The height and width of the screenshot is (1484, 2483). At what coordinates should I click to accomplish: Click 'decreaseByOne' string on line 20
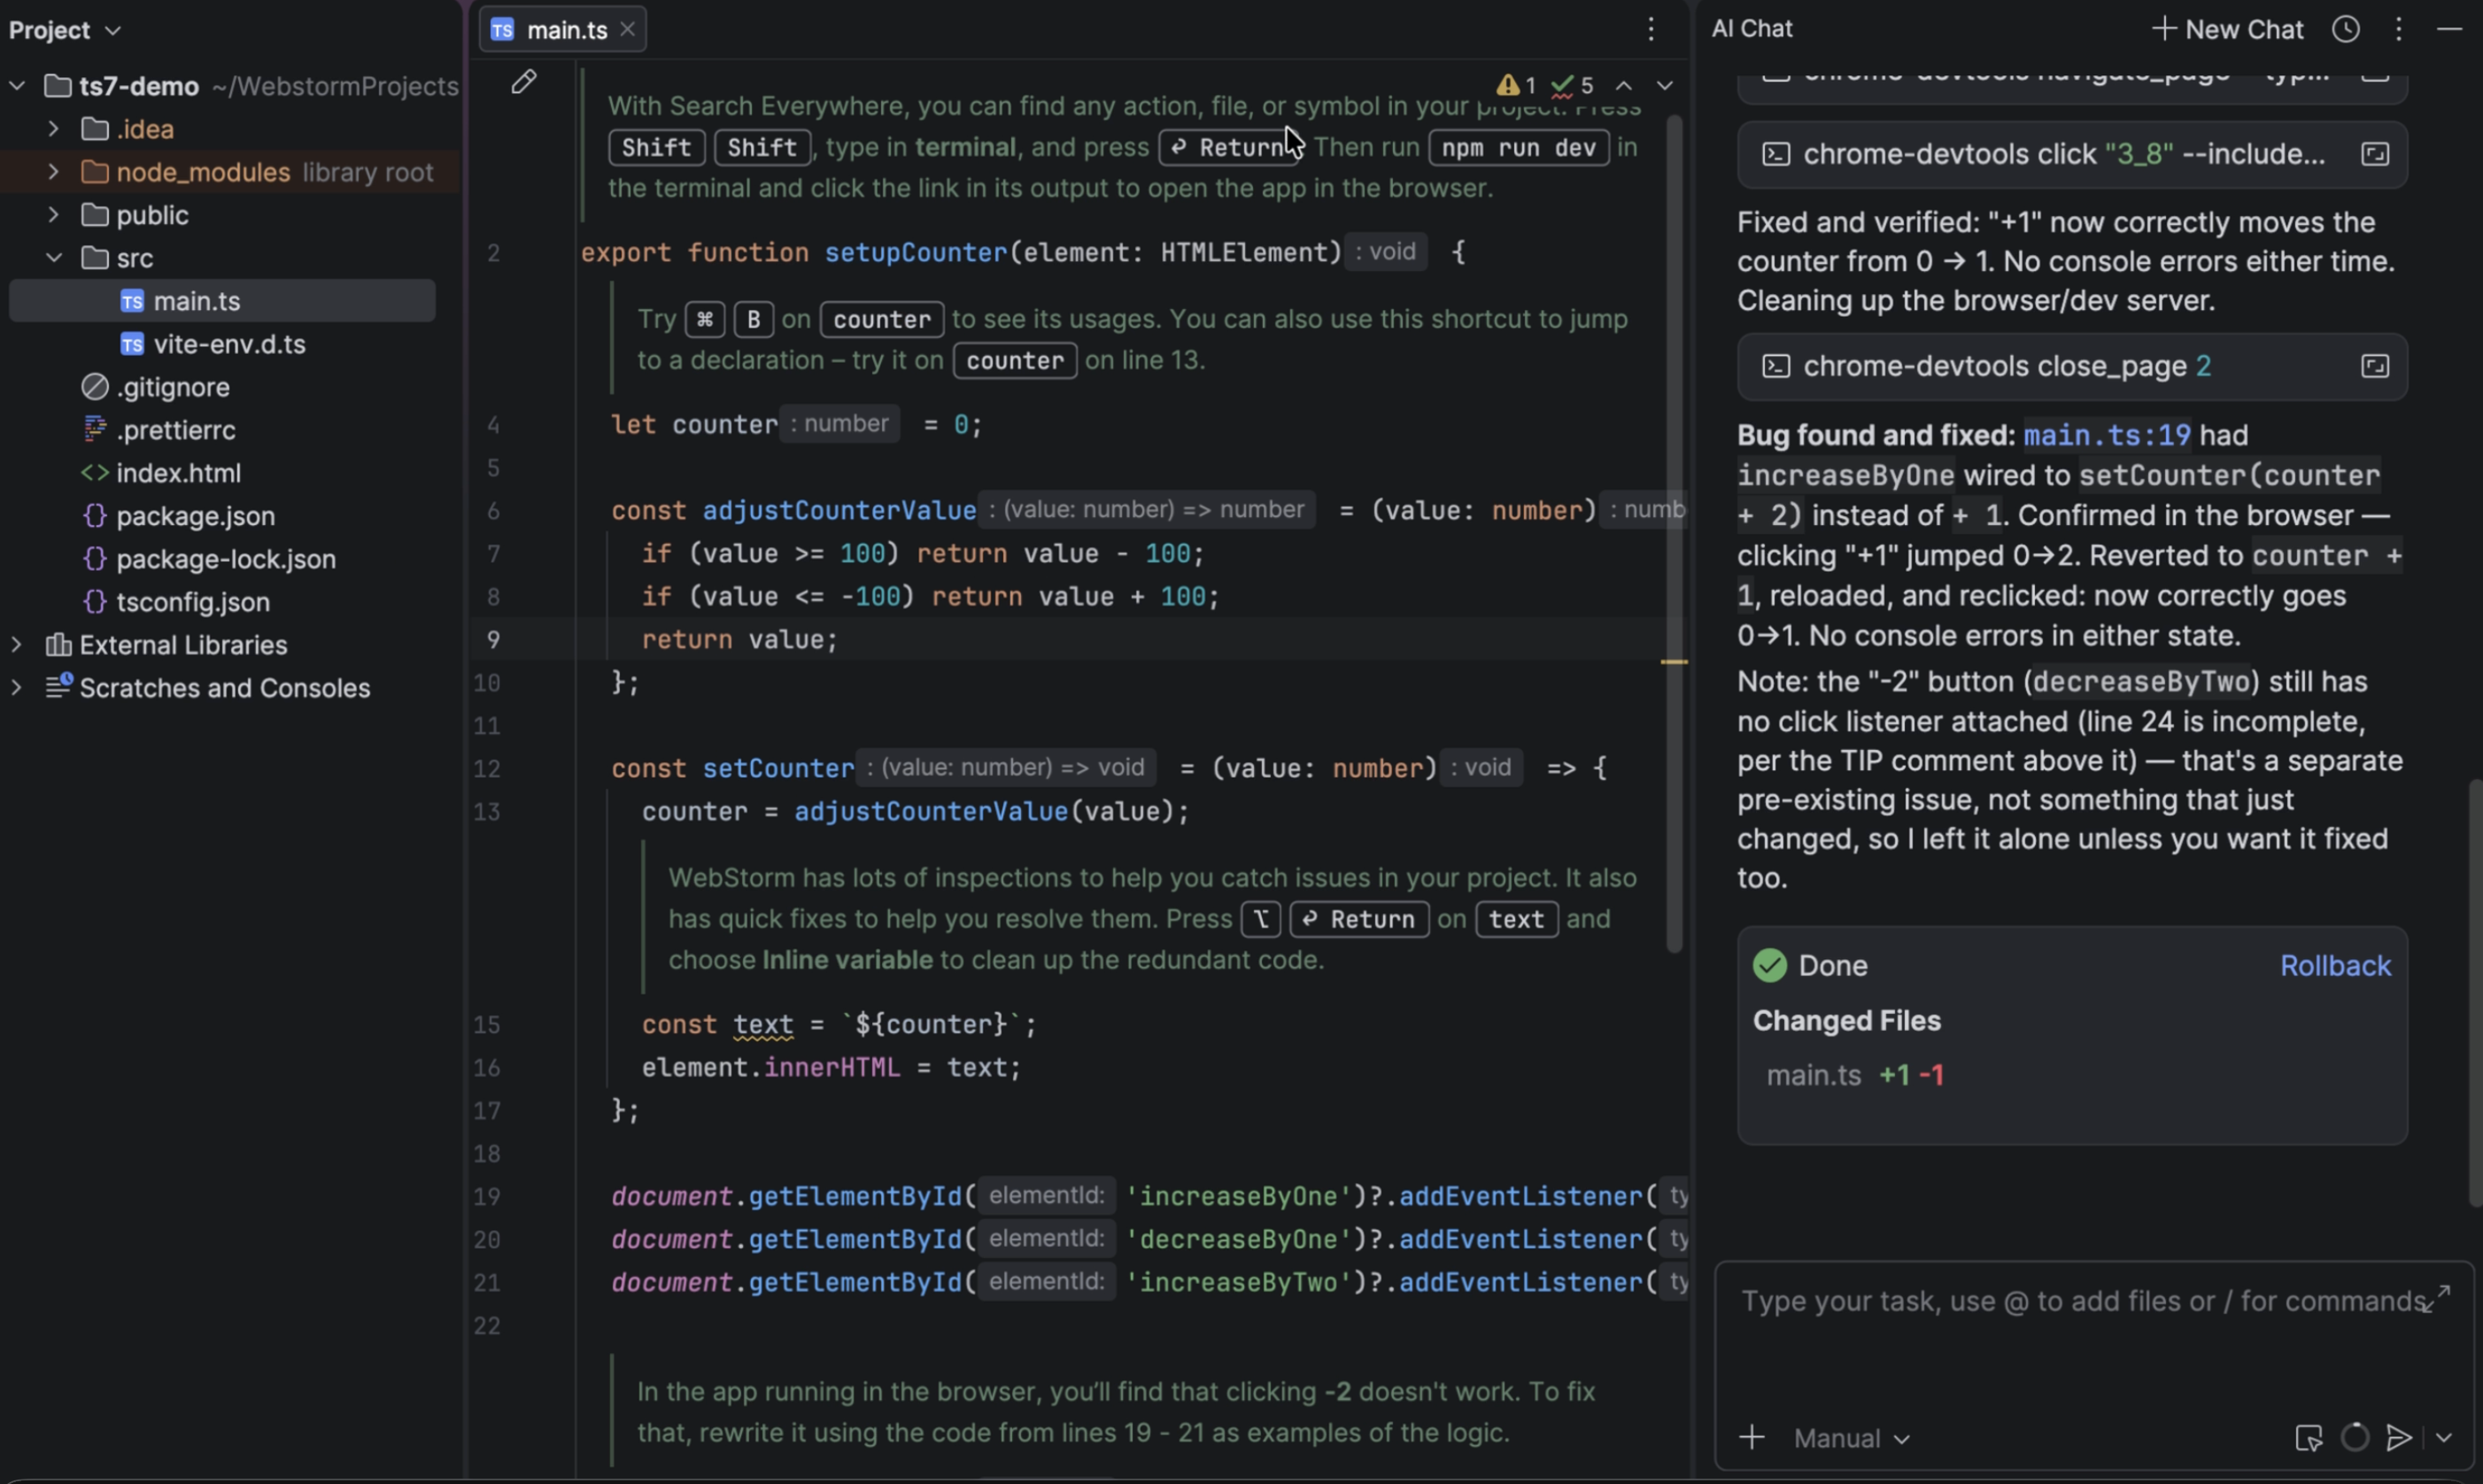click(1238, 1240)
